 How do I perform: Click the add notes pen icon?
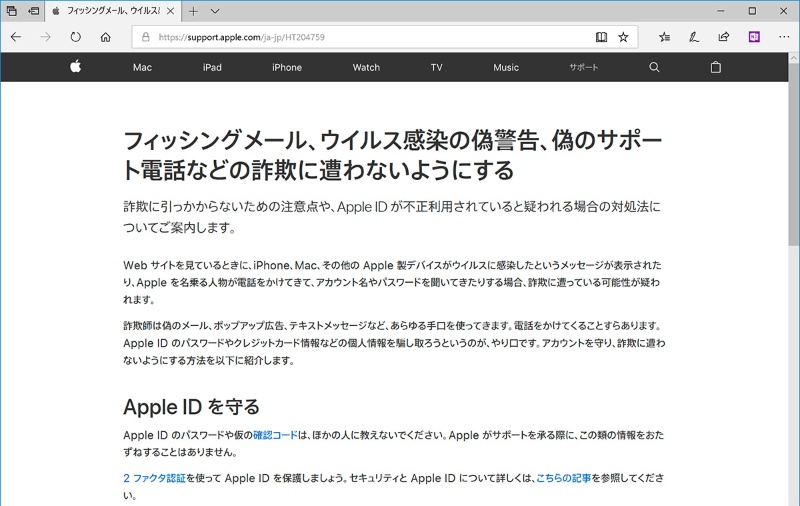(694, 37)
